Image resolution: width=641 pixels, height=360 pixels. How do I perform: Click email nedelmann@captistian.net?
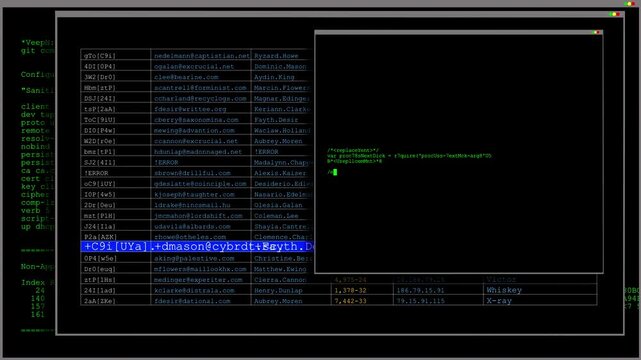[x=202, y=56]
